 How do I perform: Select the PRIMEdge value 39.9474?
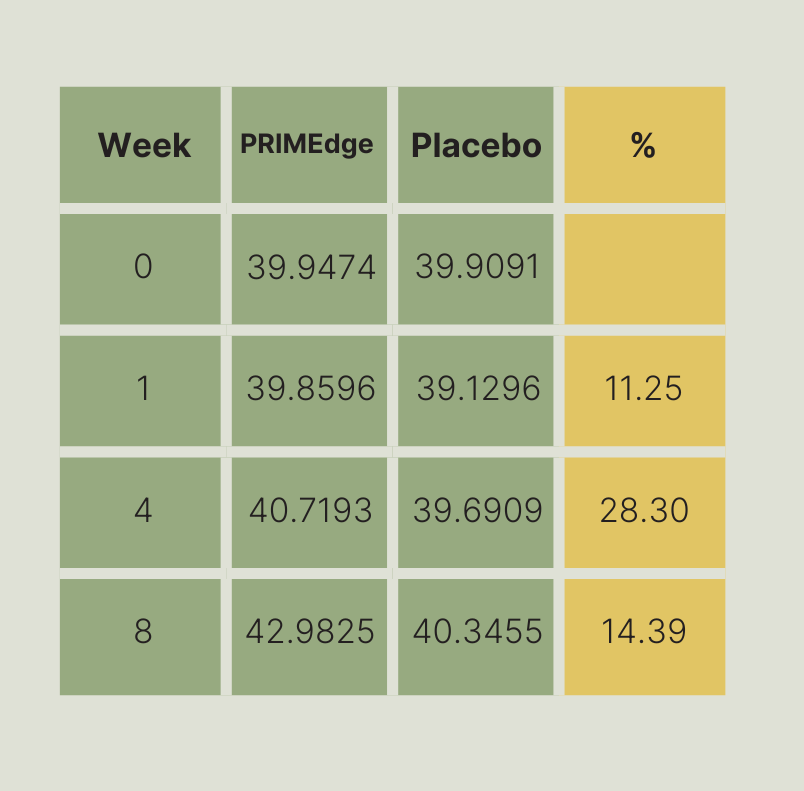[310, 268]
